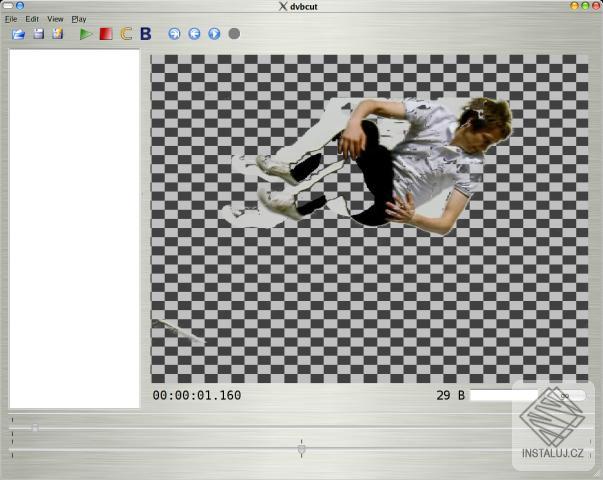Open the View menu
The image size is (603, 480).
tap(55, 19)
